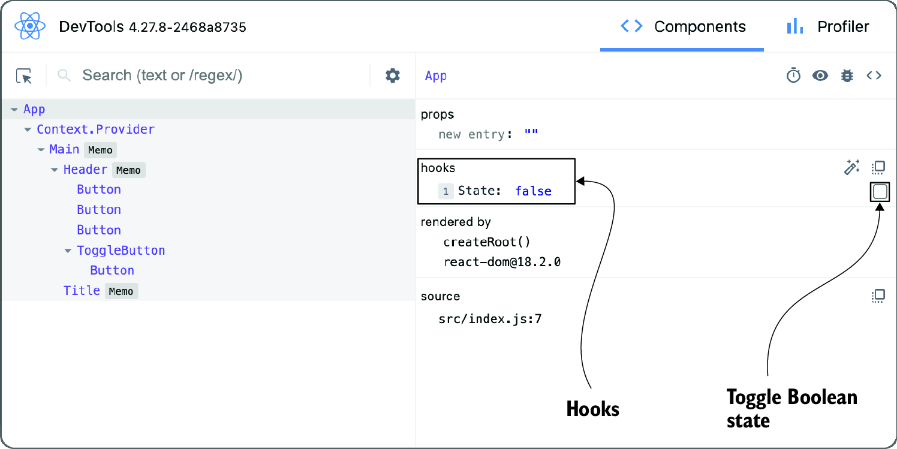Click the props section heading
This screenshot has width=897, height=449.
pyautogui.click(x=437, y=114)
